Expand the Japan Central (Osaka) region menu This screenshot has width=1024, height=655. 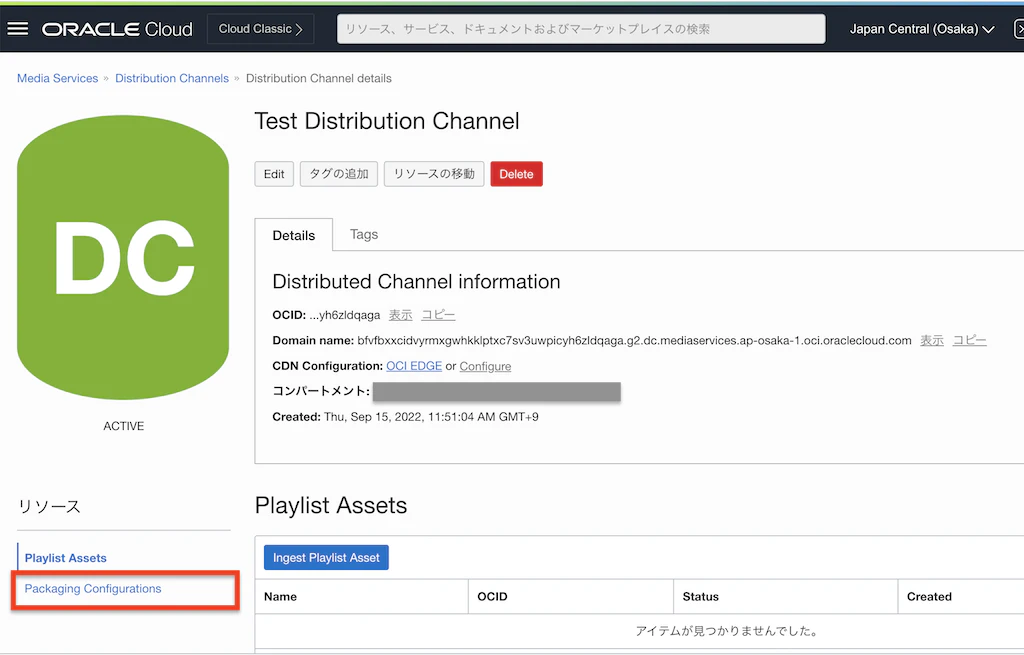pos(922,29)
